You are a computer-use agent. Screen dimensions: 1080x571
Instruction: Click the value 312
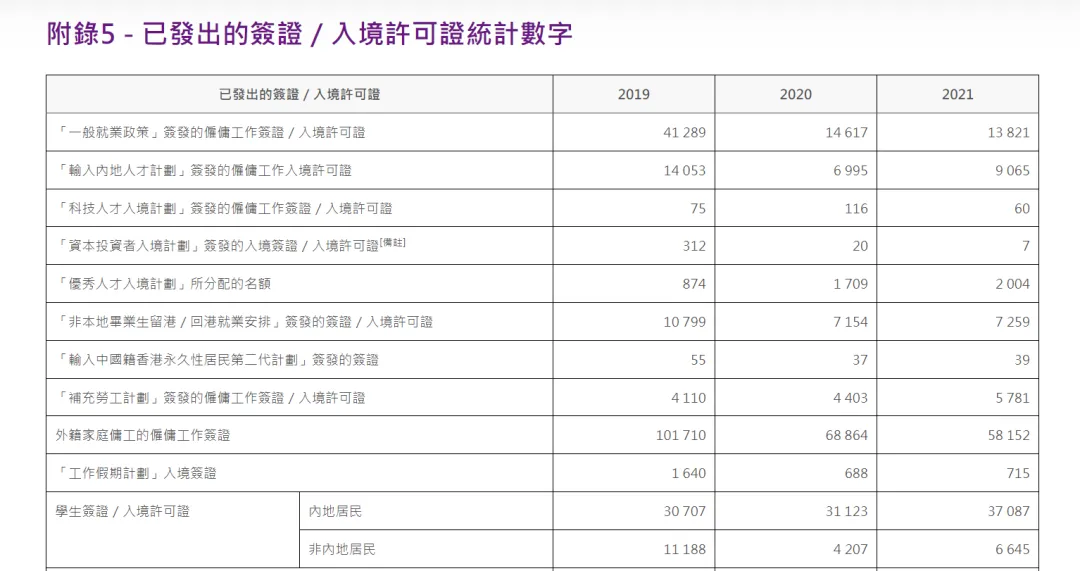(694, 246)
